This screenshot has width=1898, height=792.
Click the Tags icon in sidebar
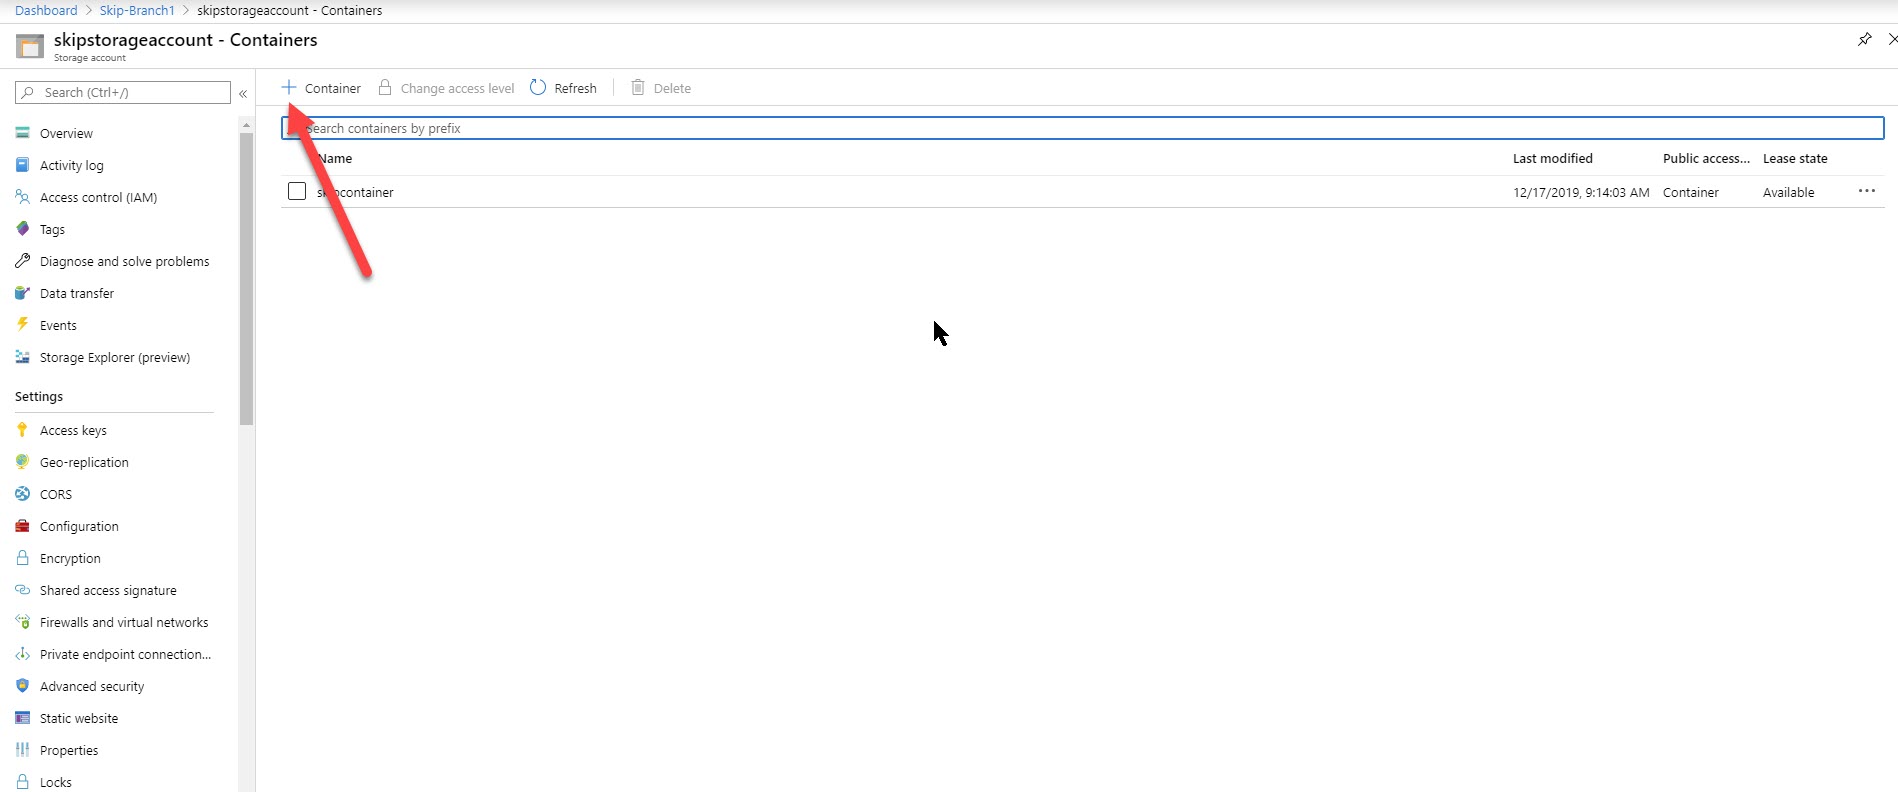22,229
